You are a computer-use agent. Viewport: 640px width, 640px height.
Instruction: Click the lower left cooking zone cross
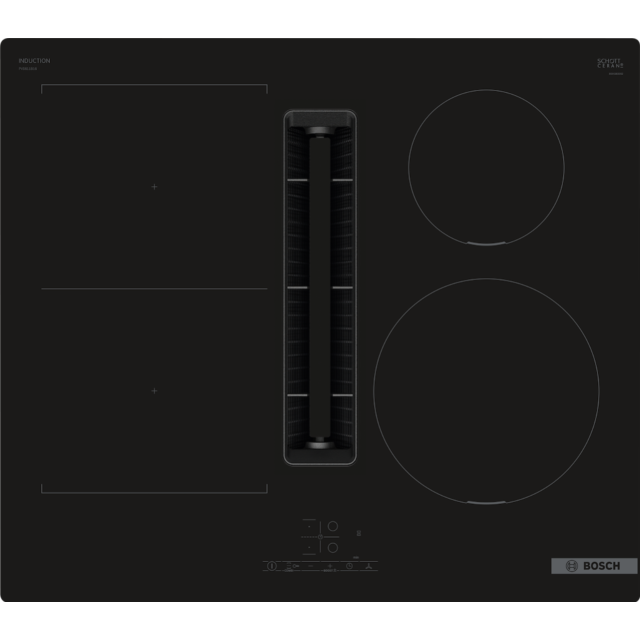tap(154, 391)
